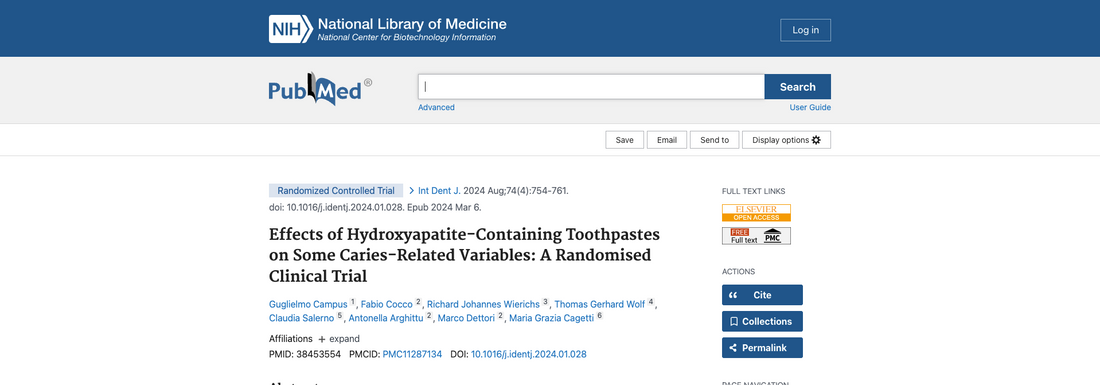Click affiliation superscript 6 after Cagetti

[x=600, y=316]
